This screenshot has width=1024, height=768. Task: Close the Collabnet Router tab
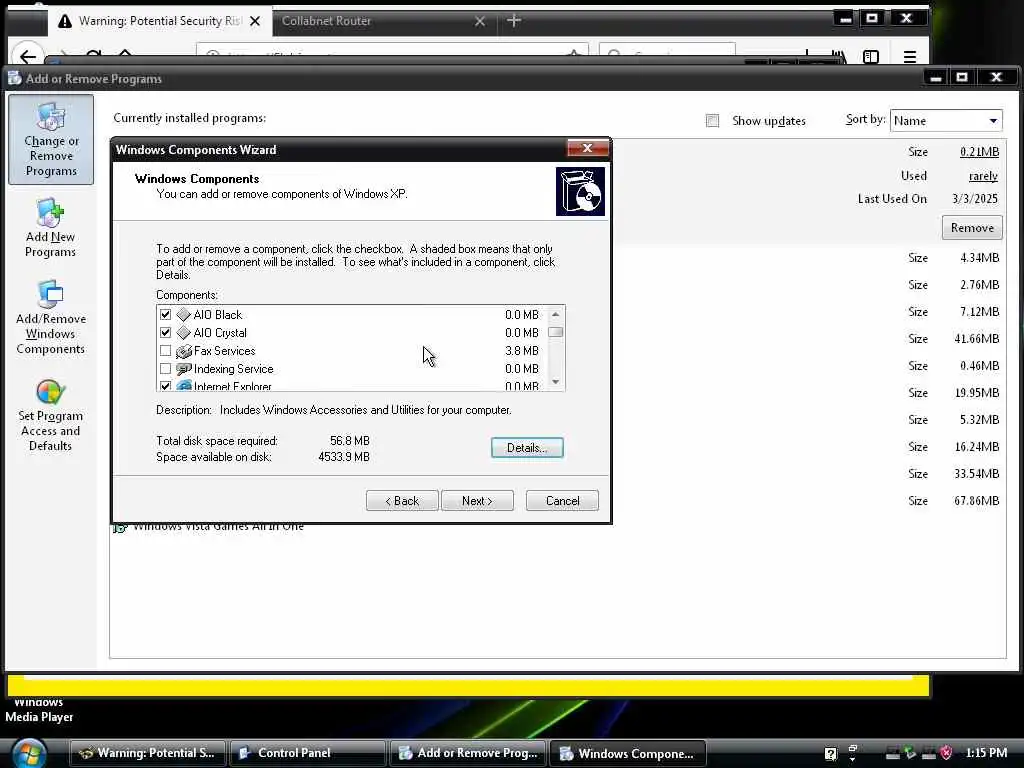[479, 22]
